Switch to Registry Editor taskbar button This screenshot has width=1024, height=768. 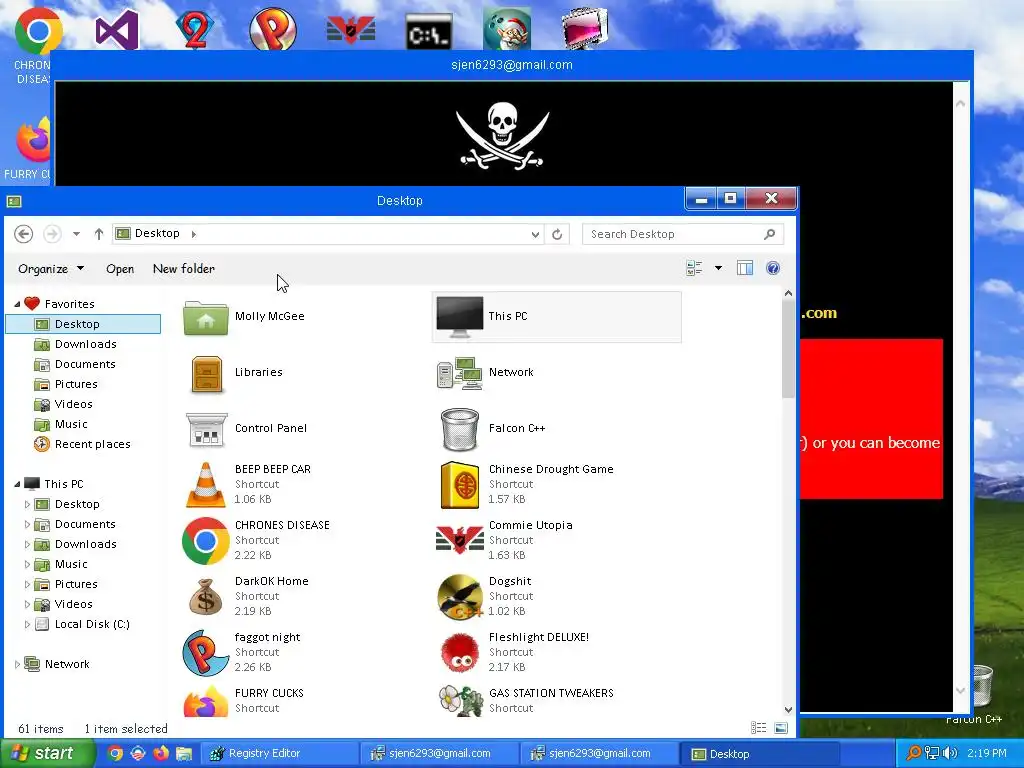click(279, 754)
